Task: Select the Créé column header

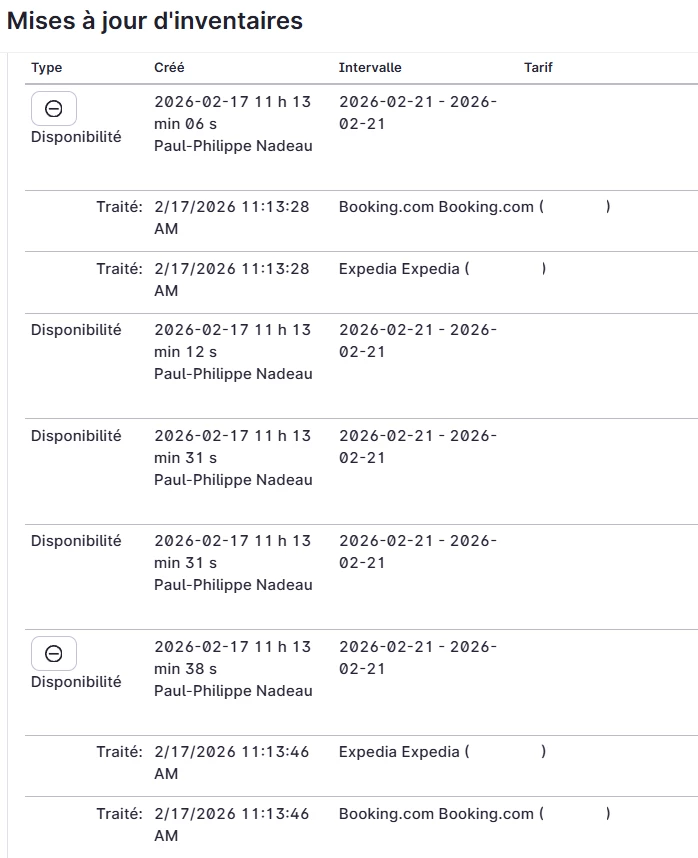Action: click(x=169, y=68)
